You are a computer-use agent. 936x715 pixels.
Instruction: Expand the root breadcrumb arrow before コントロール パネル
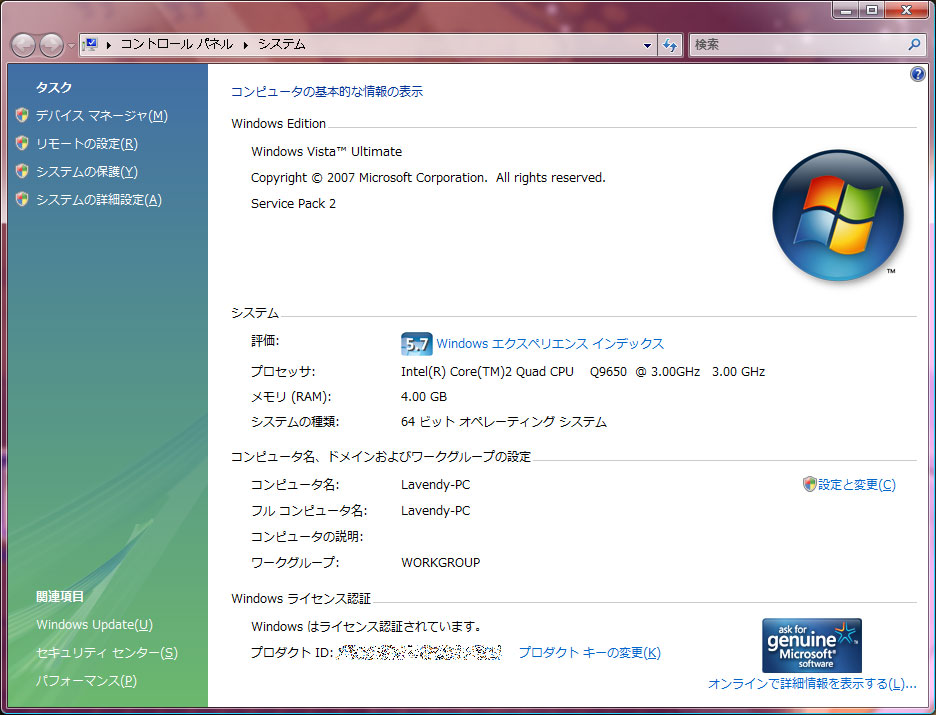pos(109,45)
